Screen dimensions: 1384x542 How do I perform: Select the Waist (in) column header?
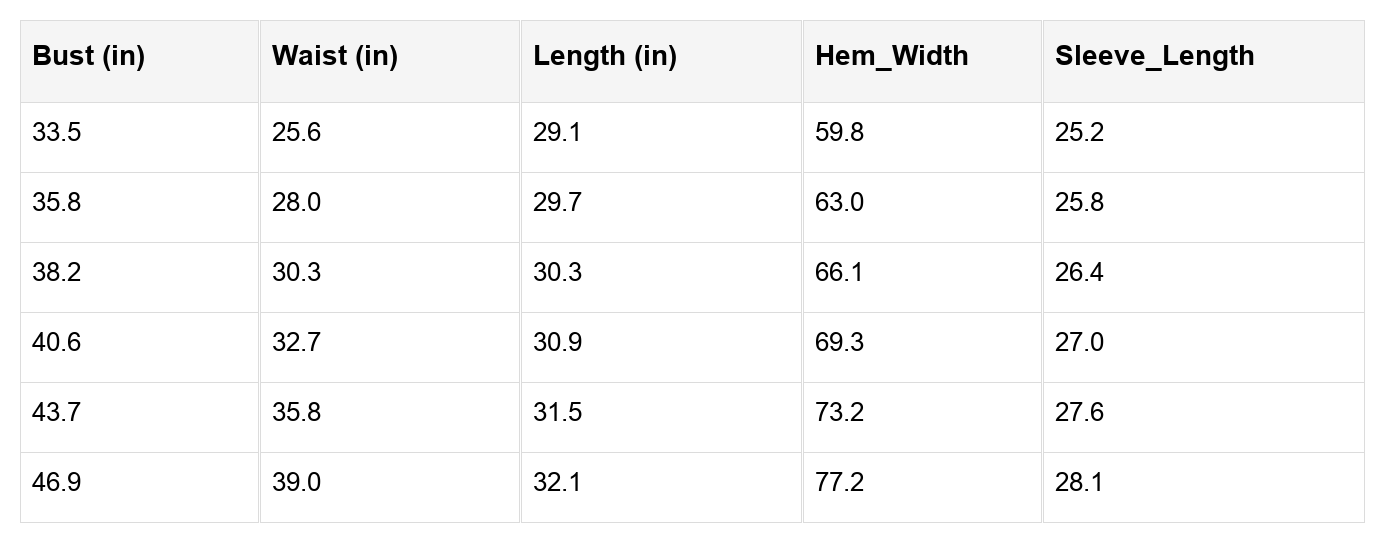pos(335,56)
